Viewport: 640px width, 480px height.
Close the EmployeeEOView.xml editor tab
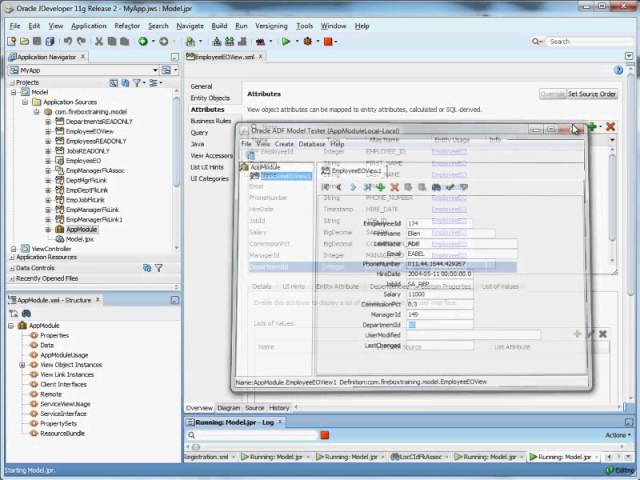(261, 57)
